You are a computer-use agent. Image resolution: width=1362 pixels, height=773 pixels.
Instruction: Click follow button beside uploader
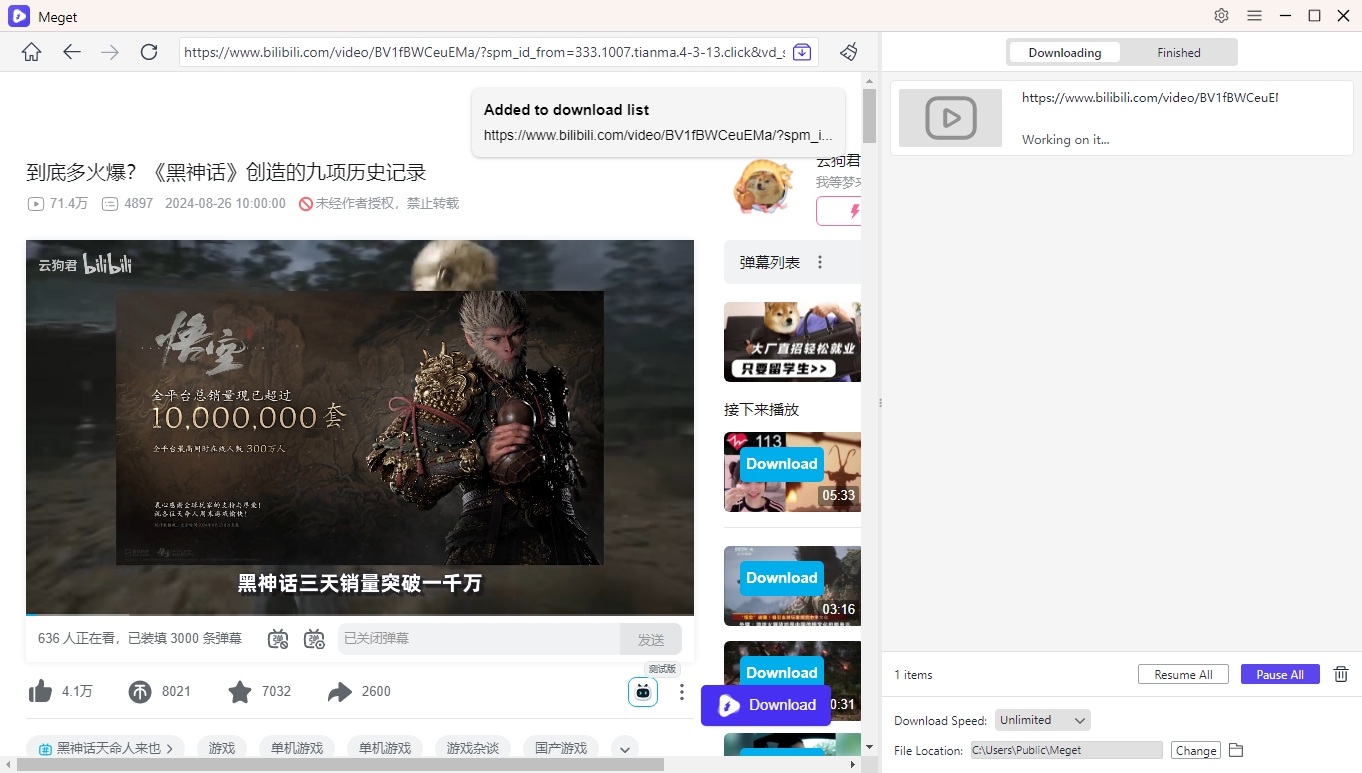839,211
